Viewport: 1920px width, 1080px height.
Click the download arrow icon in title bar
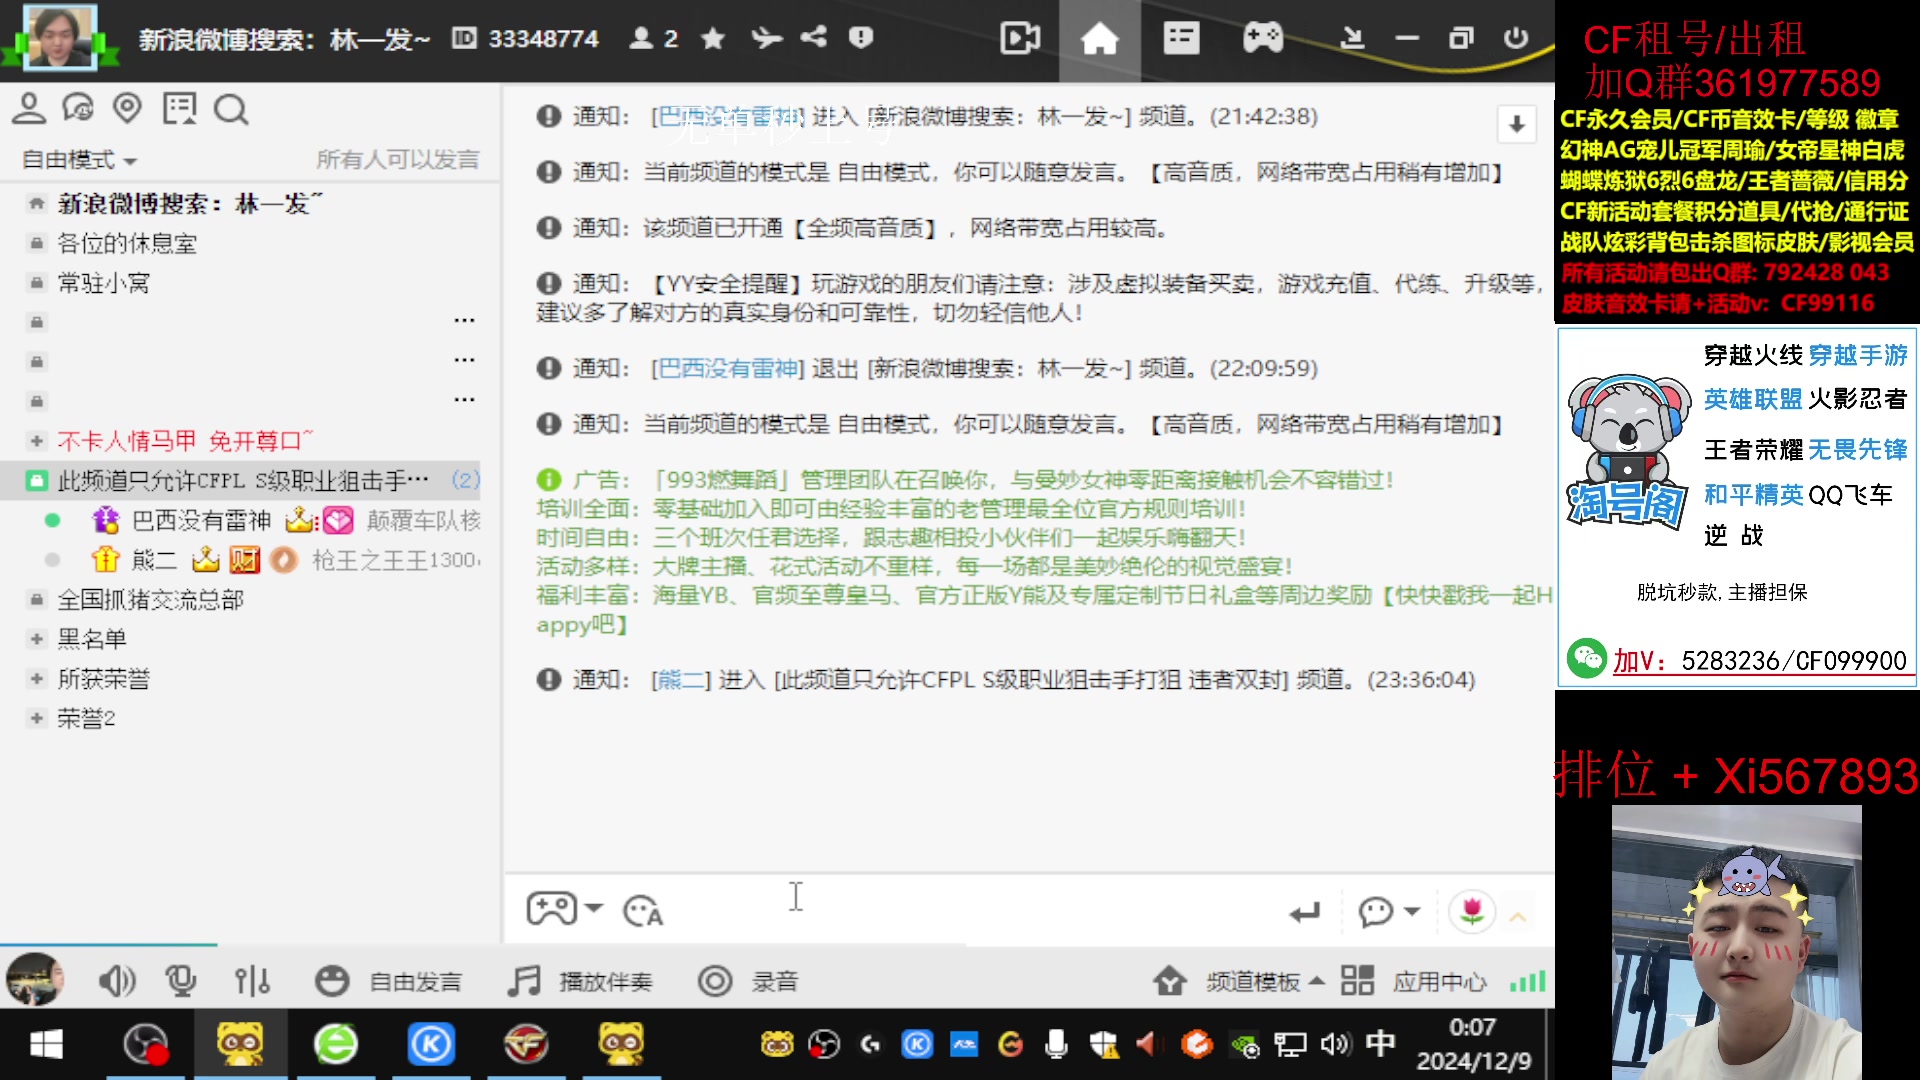pos(1352,39)
